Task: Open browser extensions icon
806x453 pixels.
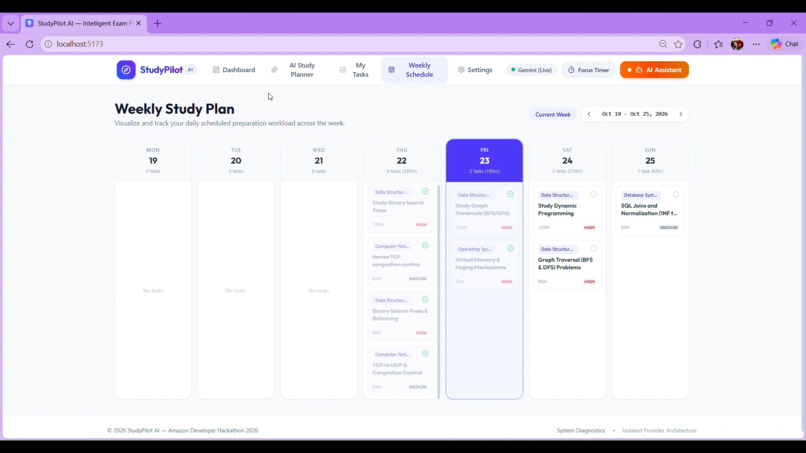Action: (x=698, y=44)
